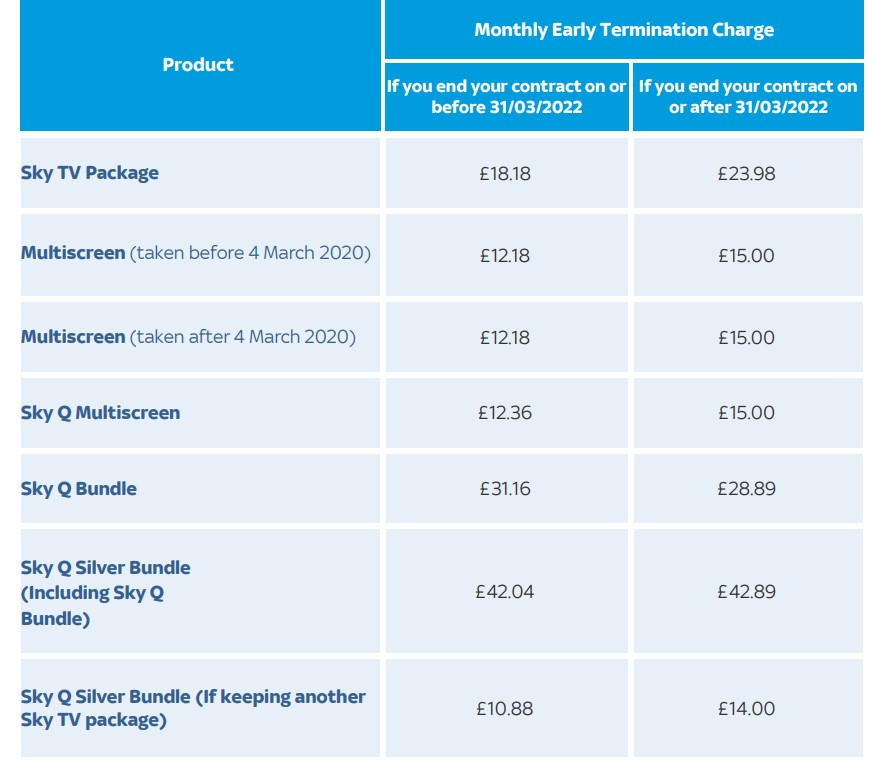Viewport: 881px width, 770px height.
Task: Click the £42.89 charge cell
Action: [x=746, y=592]
